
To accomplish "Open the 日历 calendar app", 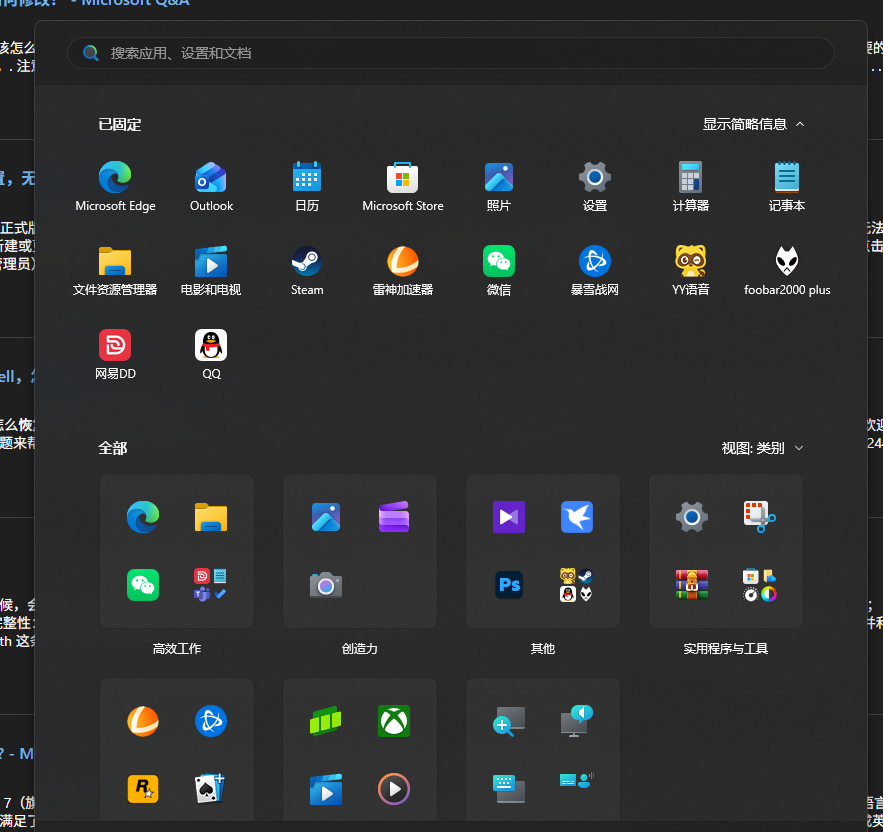I will tap(307, 187).
